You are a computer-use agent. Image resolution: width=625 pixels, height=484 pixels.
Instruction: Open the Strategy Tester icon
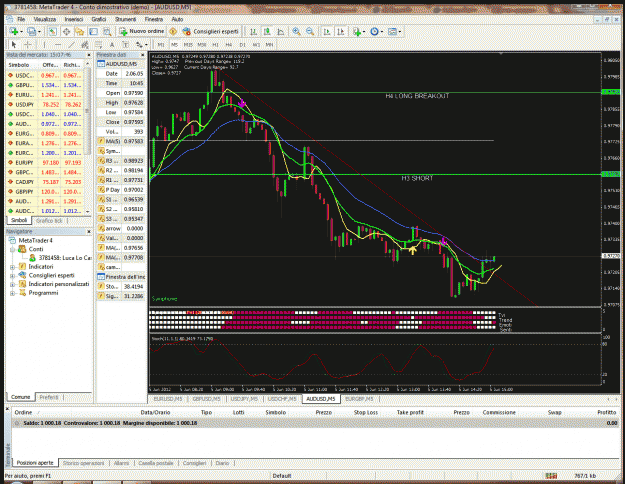107,31
